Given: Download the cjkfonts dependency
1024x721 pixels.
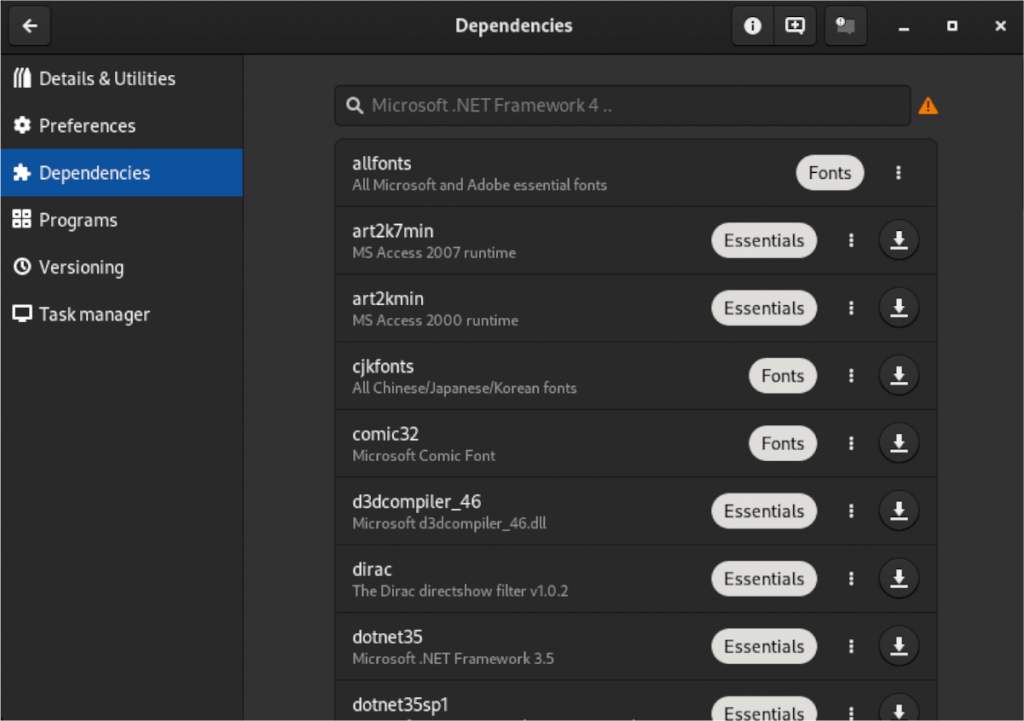Looking at the screenshot, I should [x=898, y=375].
